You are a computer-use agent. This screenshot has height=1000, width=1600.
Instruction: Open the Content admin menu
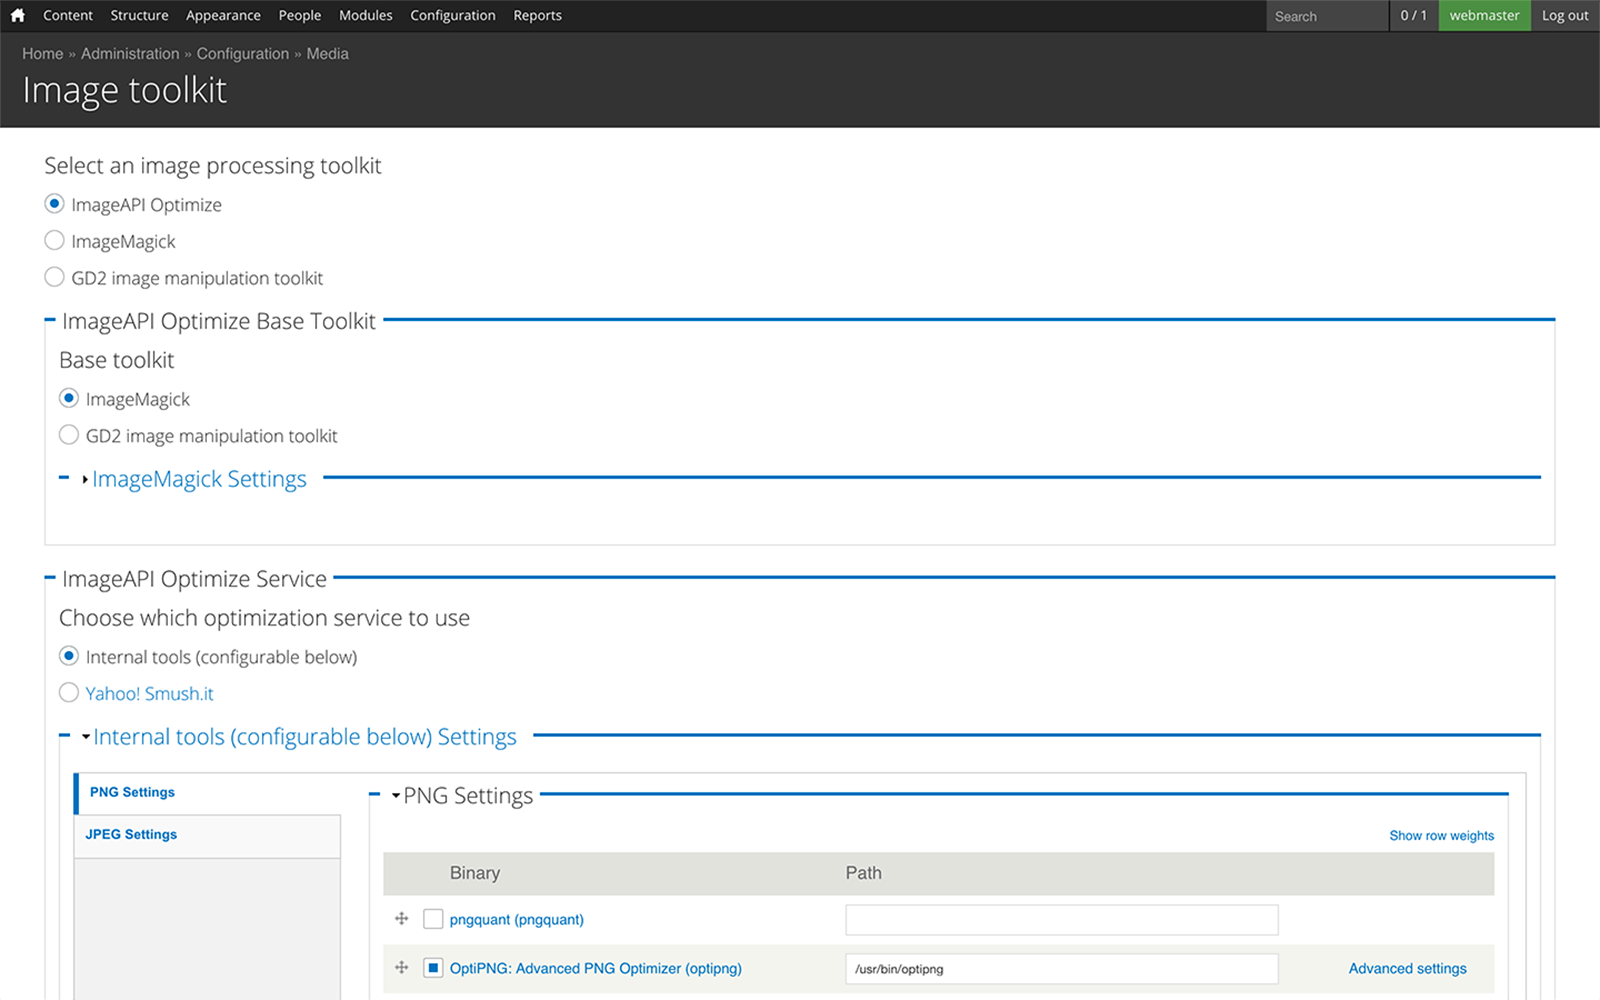coord(68,15)
